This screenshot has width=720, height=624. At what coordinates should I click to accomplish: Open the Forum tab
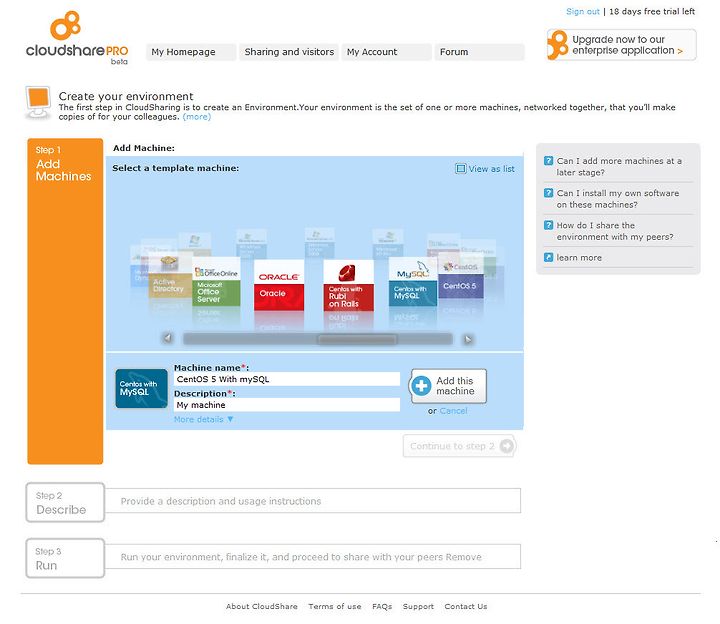(479, 52)
